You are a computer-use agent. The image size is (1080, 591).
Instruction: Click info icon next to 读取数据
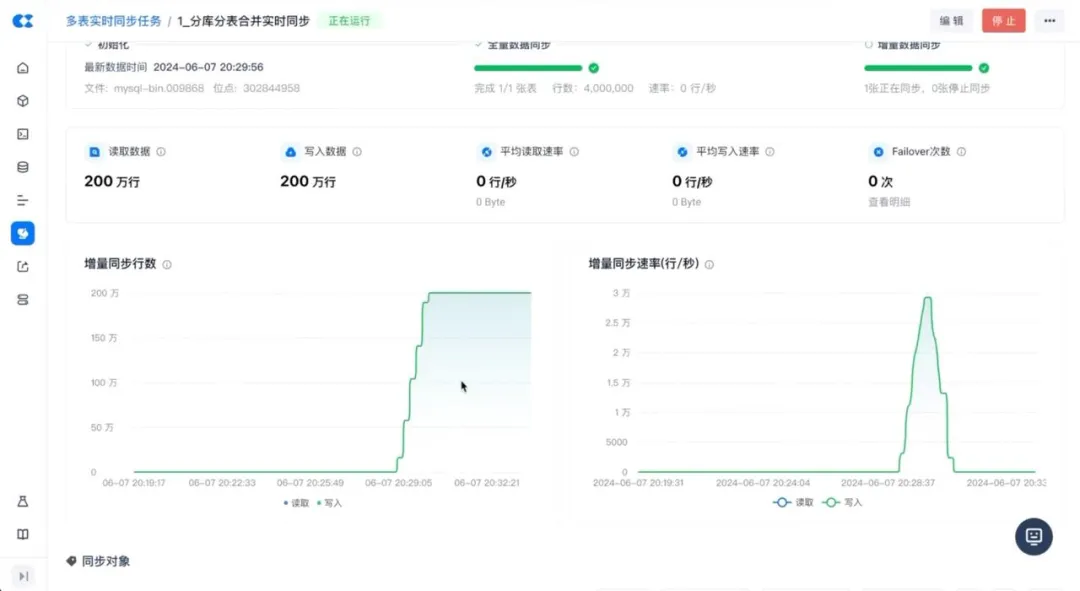click(x=161, y=152)
